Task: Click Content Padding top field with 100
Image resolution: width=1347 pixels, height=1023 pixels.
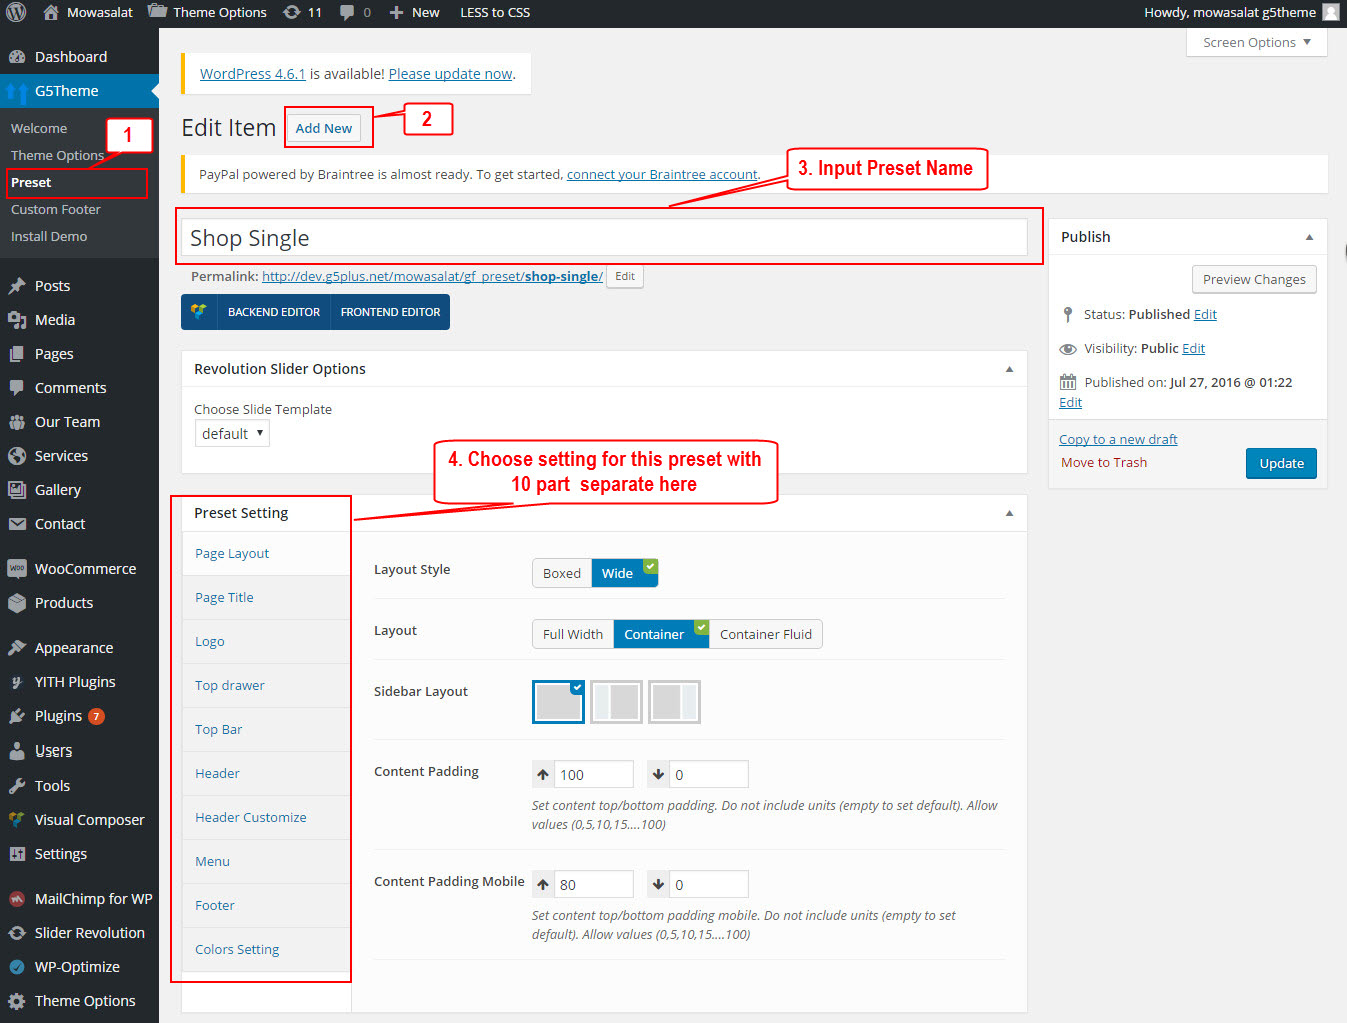Action: point(594,775)
